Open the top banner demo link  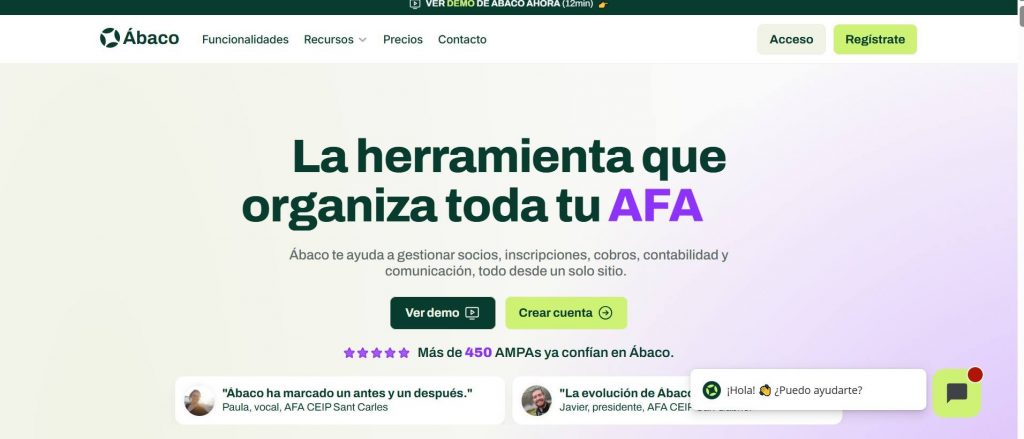pyautogui.click(x=509, y=4)
